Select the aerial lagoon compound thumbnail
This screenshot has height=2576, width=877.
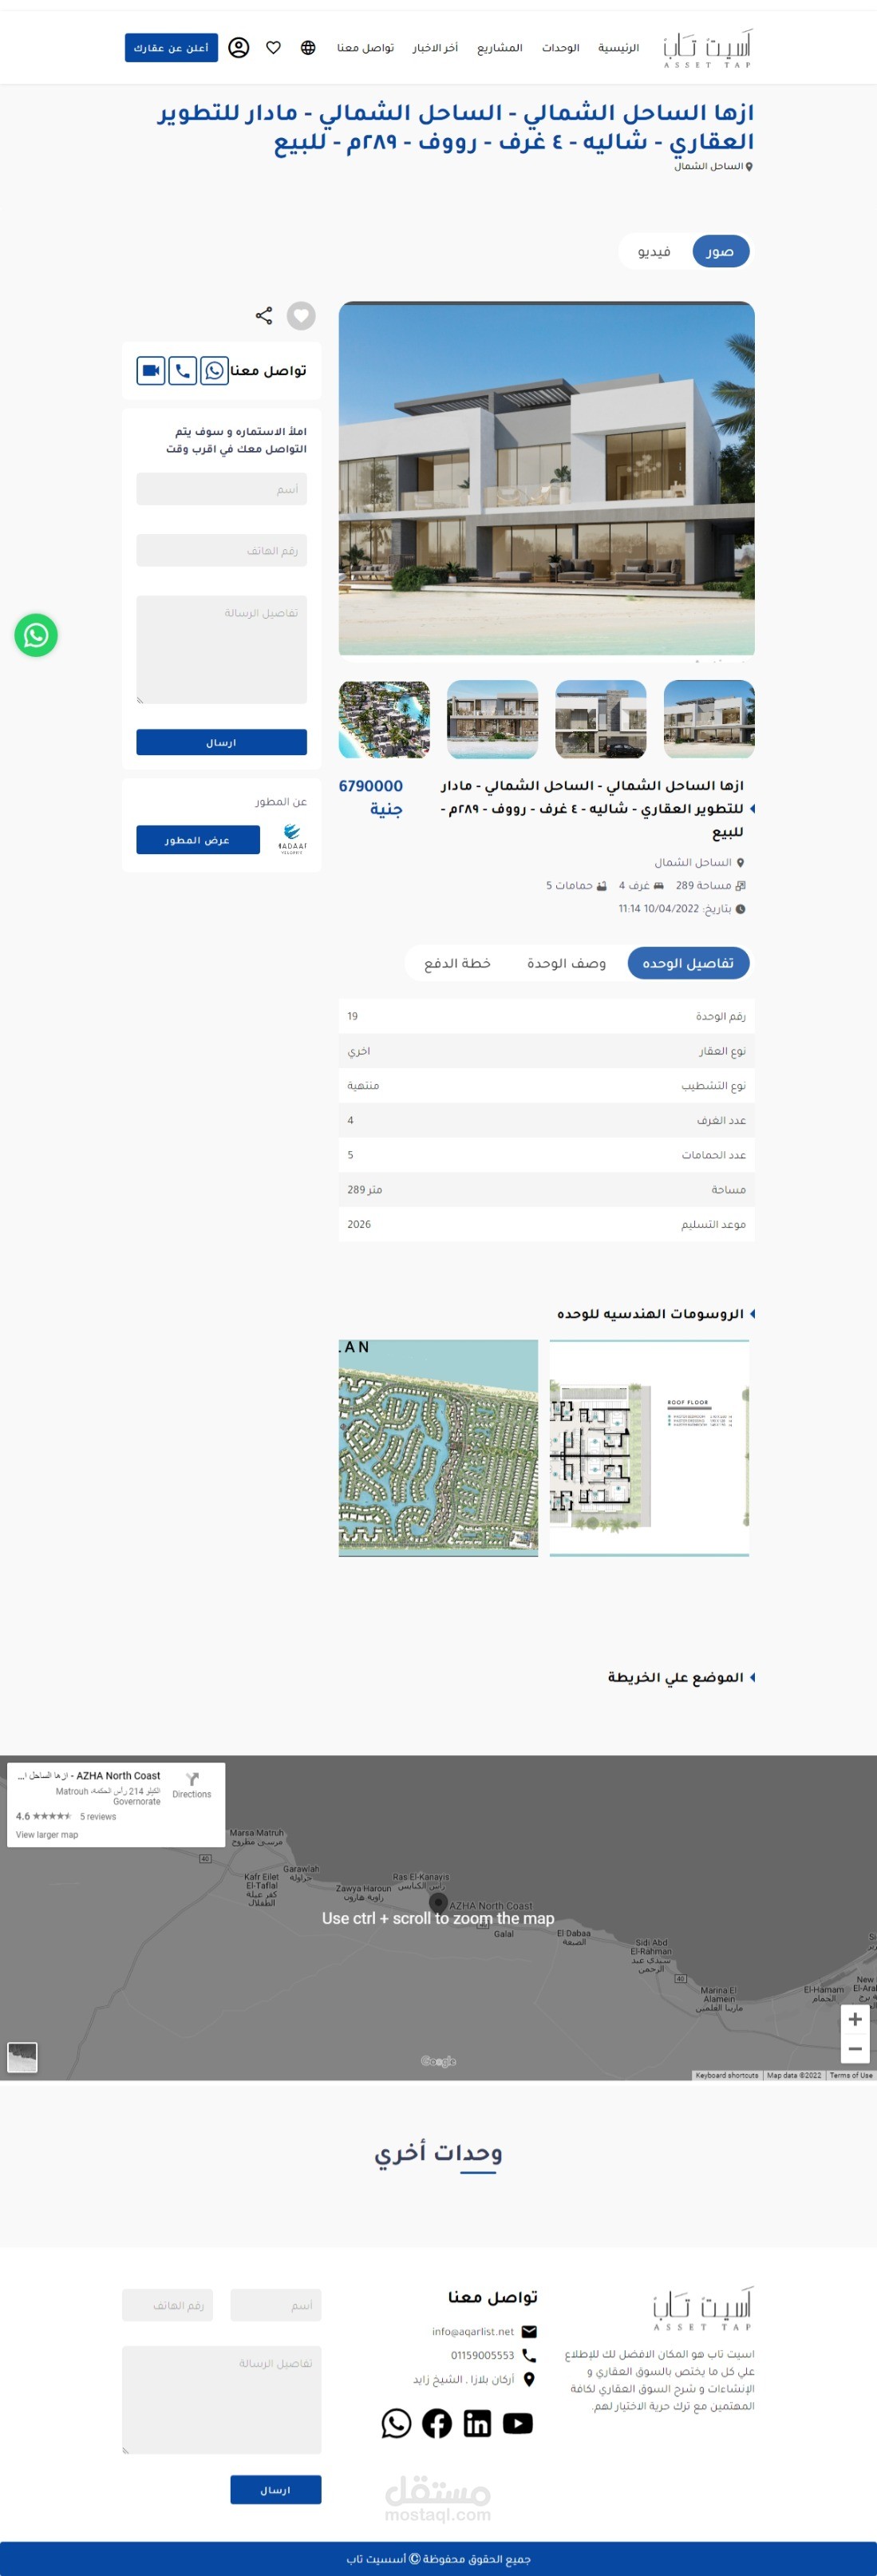point(384,719)
